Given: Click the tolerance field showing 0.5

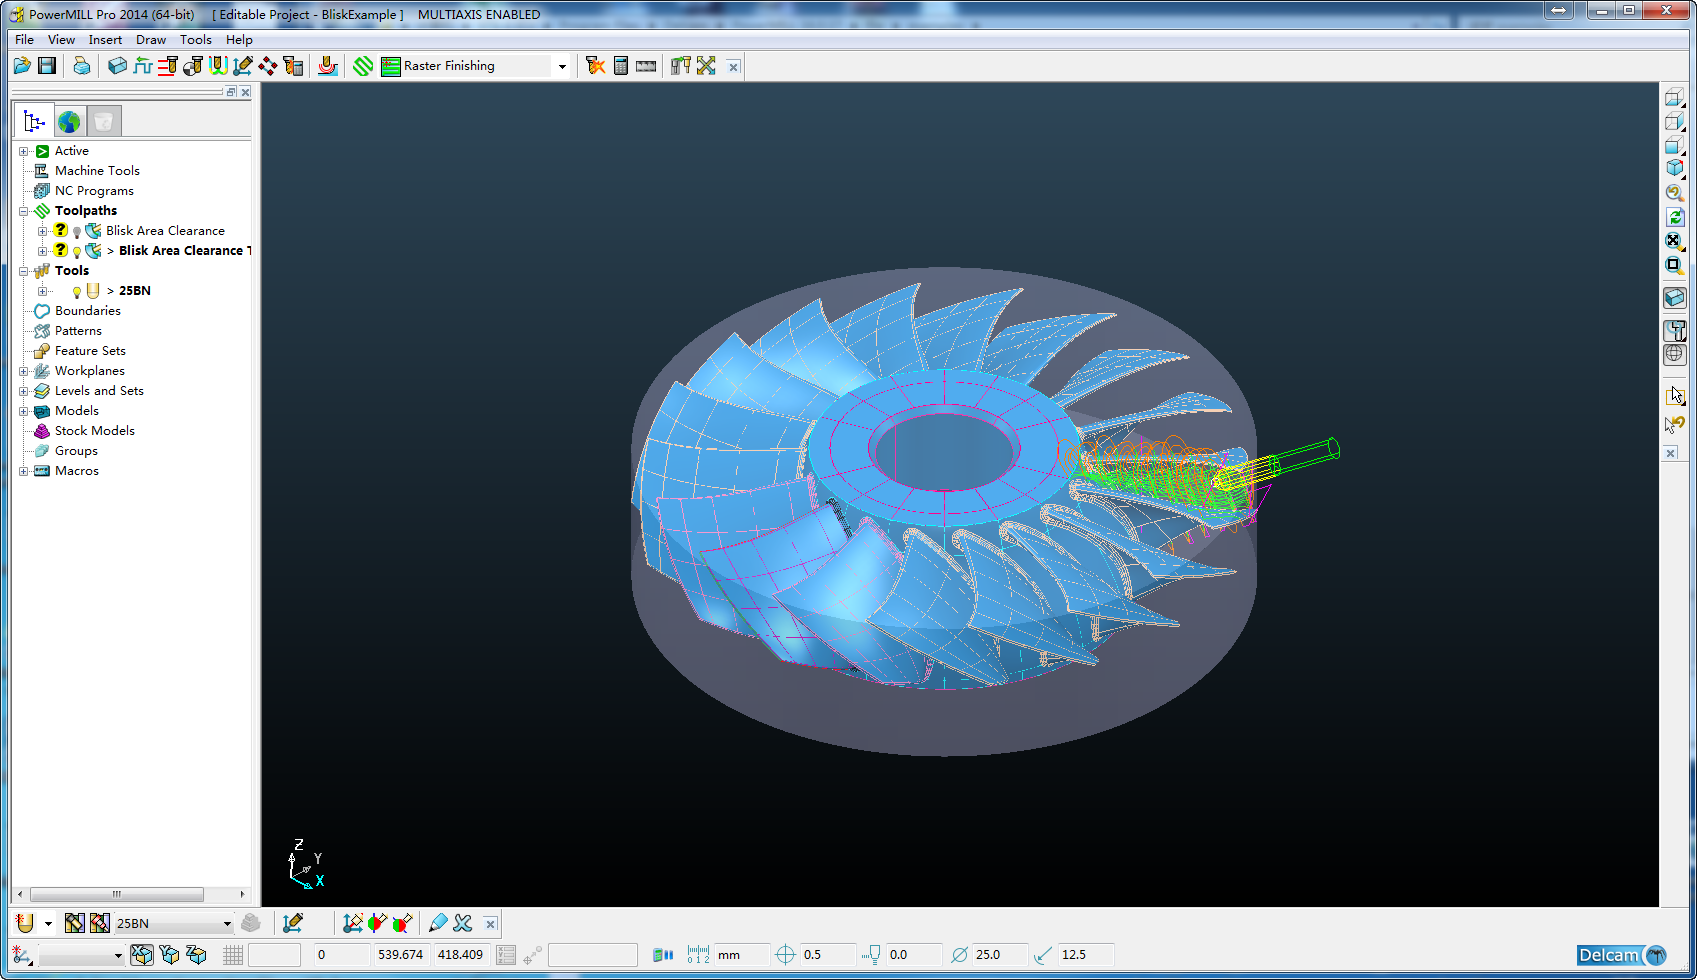Looking at the screenshot, I should point(828,955).
